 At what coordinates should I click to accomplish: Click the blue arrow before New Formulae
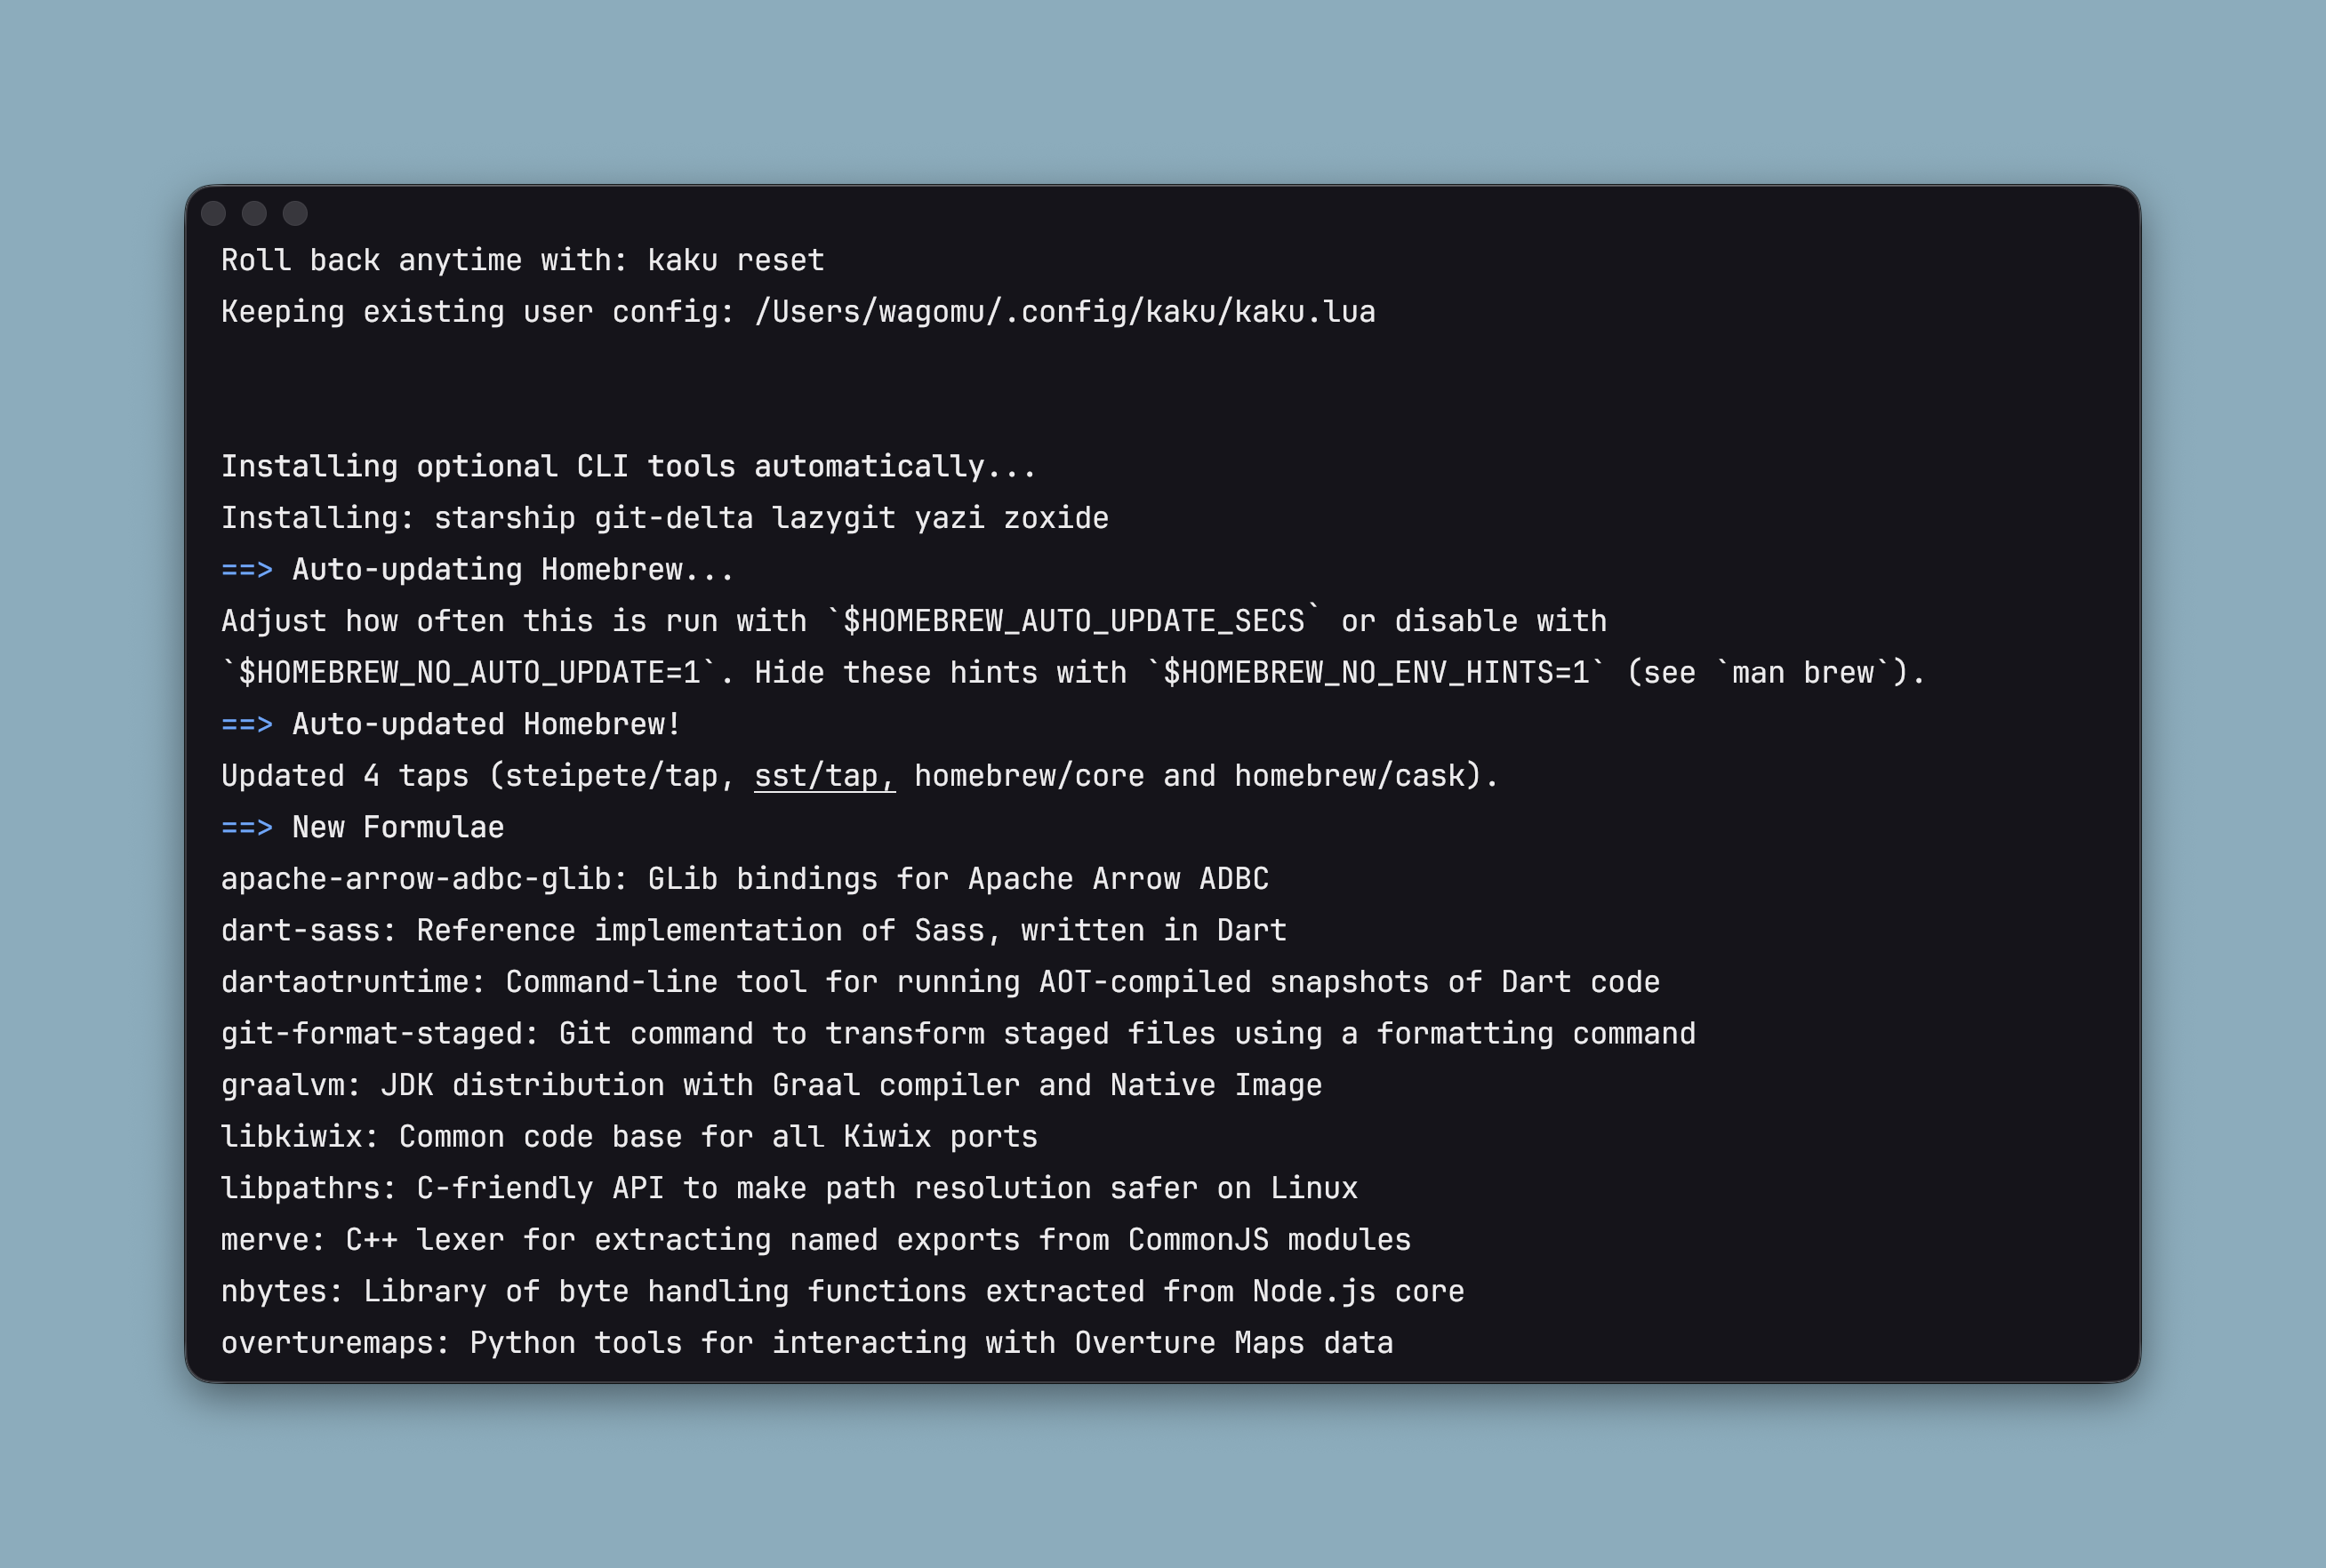246,827
